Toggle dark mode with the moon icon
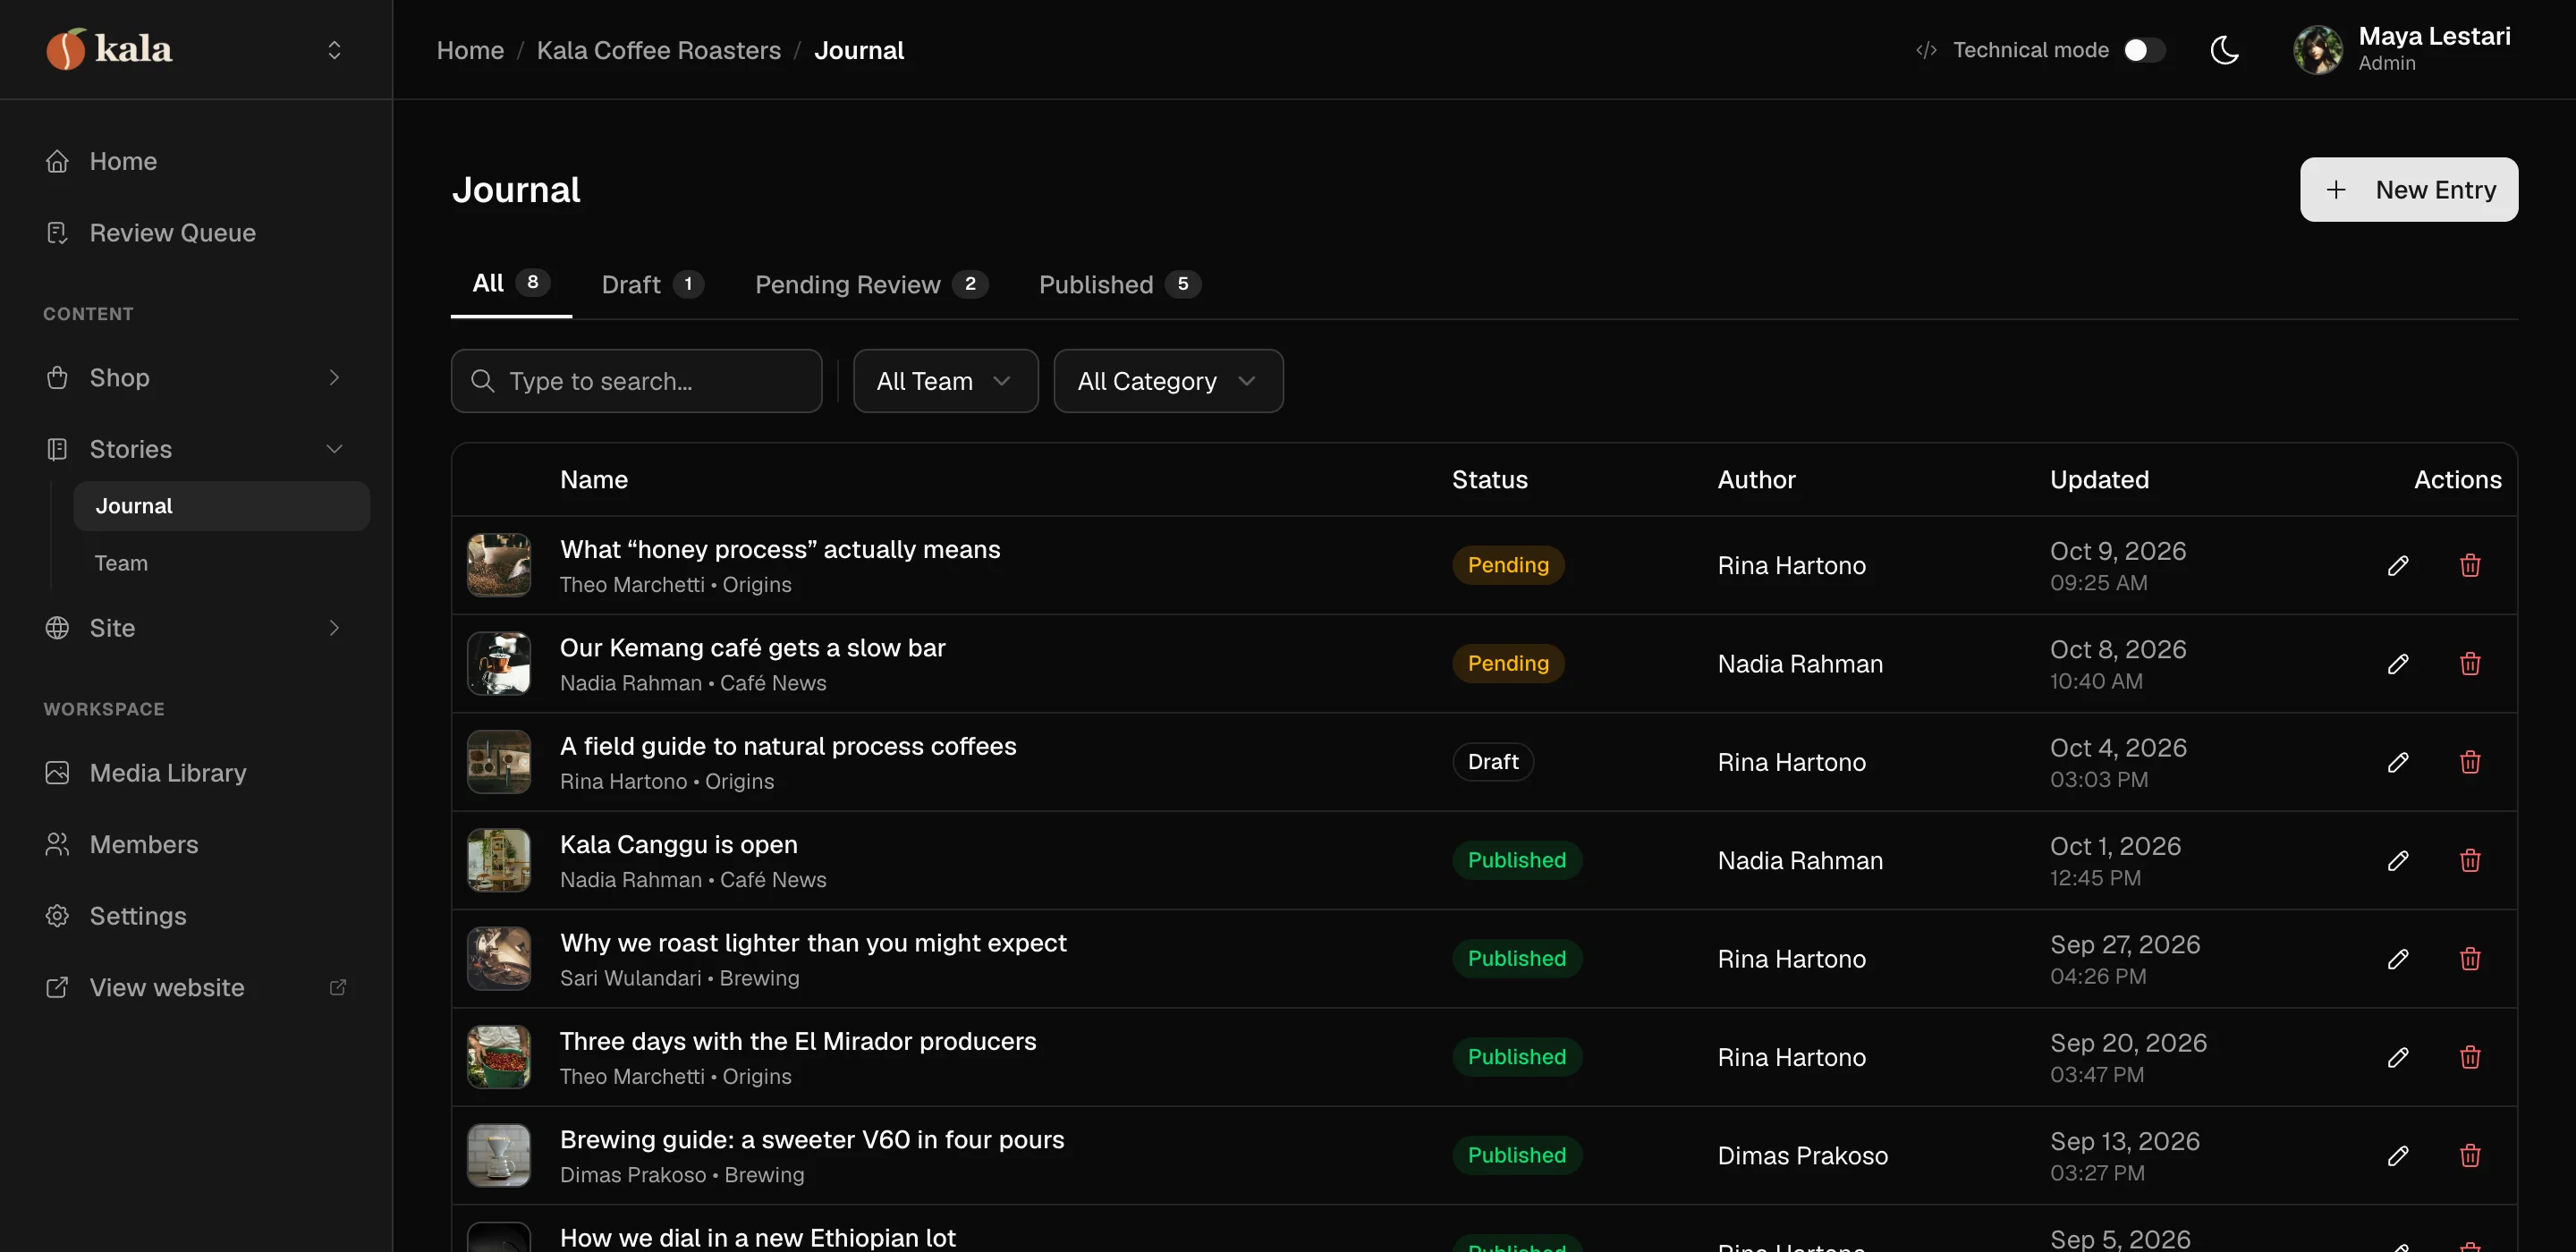Screen dimensions: 2576x1252 click(x=2224, y=50)
